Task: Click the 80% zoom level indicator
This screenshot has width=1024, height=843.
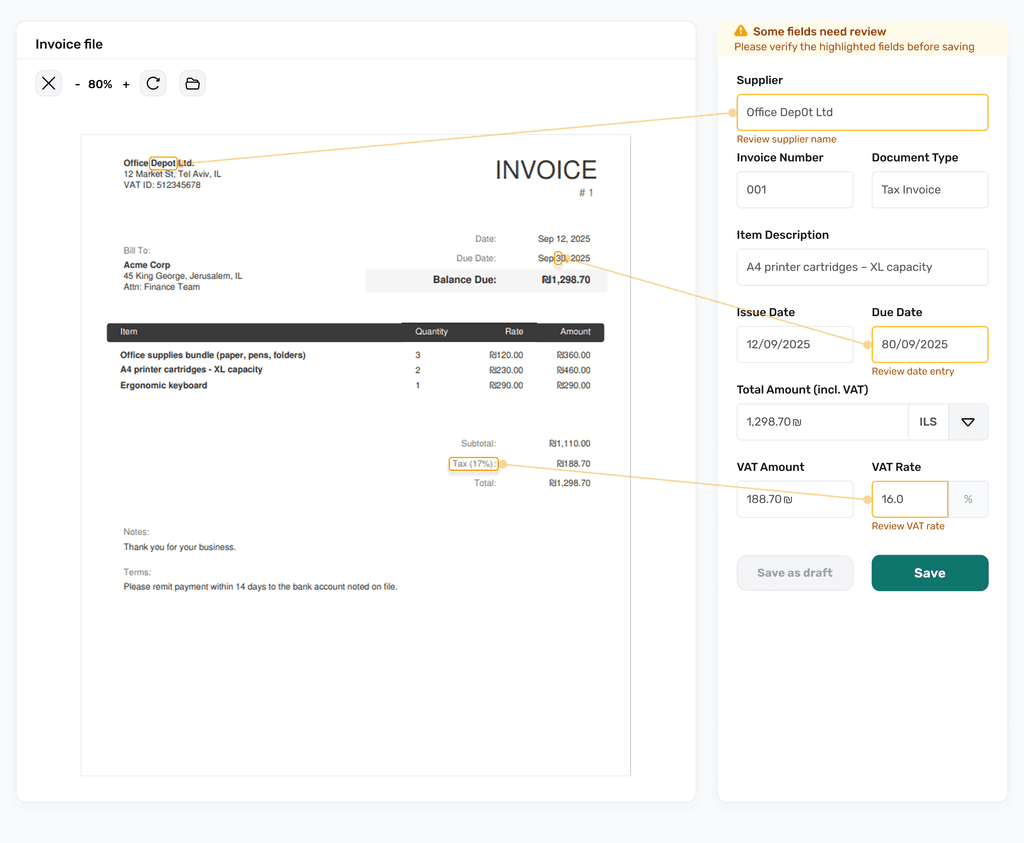Action: (100, 84)
